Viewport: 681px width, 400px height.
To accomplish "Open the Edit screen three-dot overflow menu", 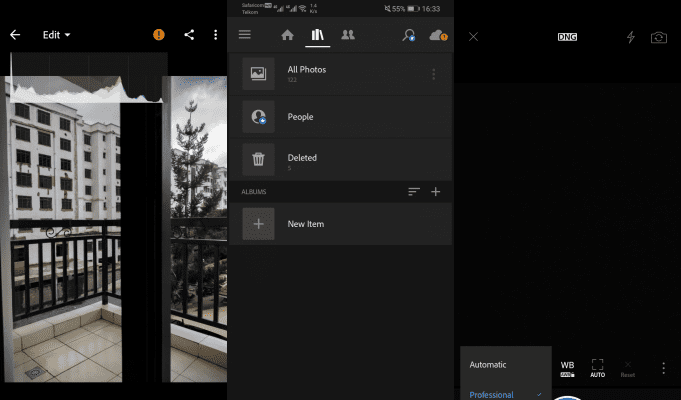I will click(x=215, y=35).
